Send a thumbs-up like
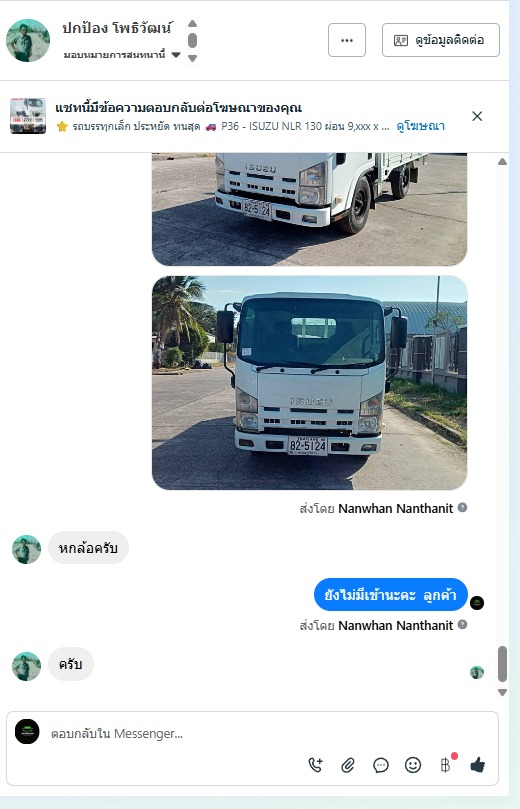 [478, 765]
